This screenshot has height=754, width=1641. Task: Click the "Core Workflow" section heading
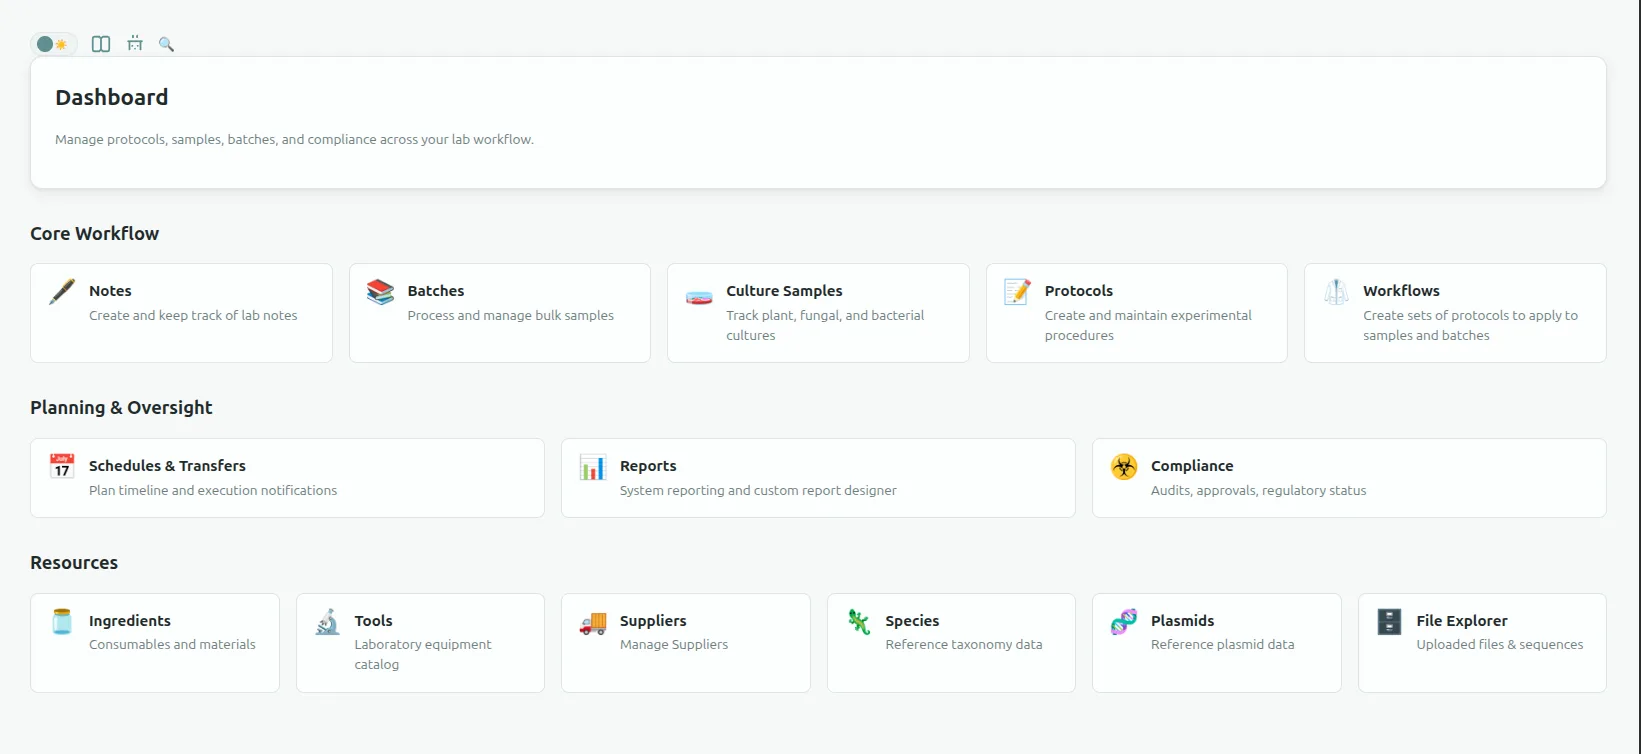[x=95, y=233]
